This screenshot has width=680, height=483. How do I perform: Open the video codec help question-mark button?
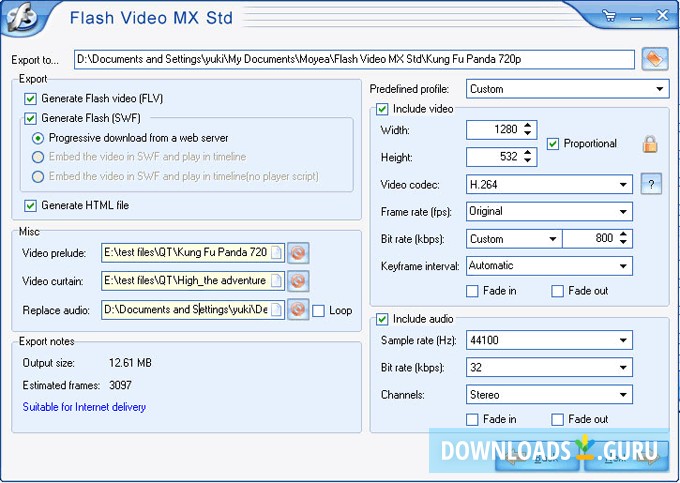tap(651, 184)
